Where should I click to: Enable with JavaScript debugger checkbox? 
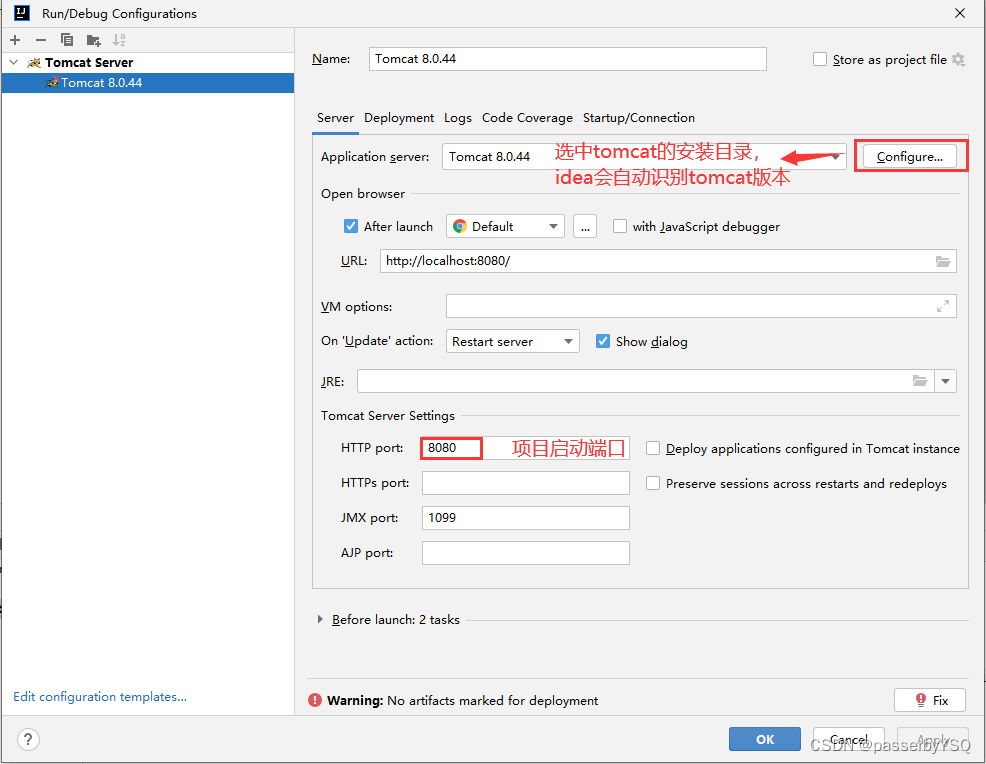(620, 226)
